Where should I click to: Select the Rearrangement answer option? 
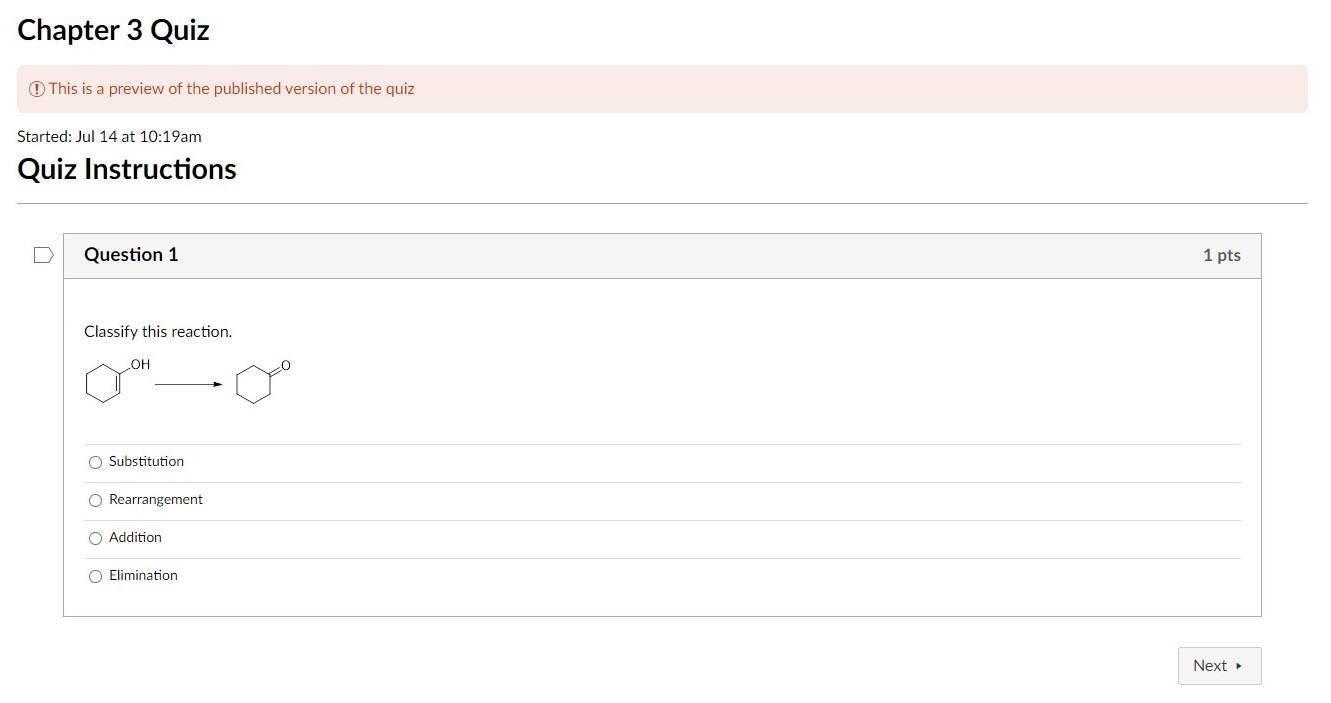coord(95,500)
